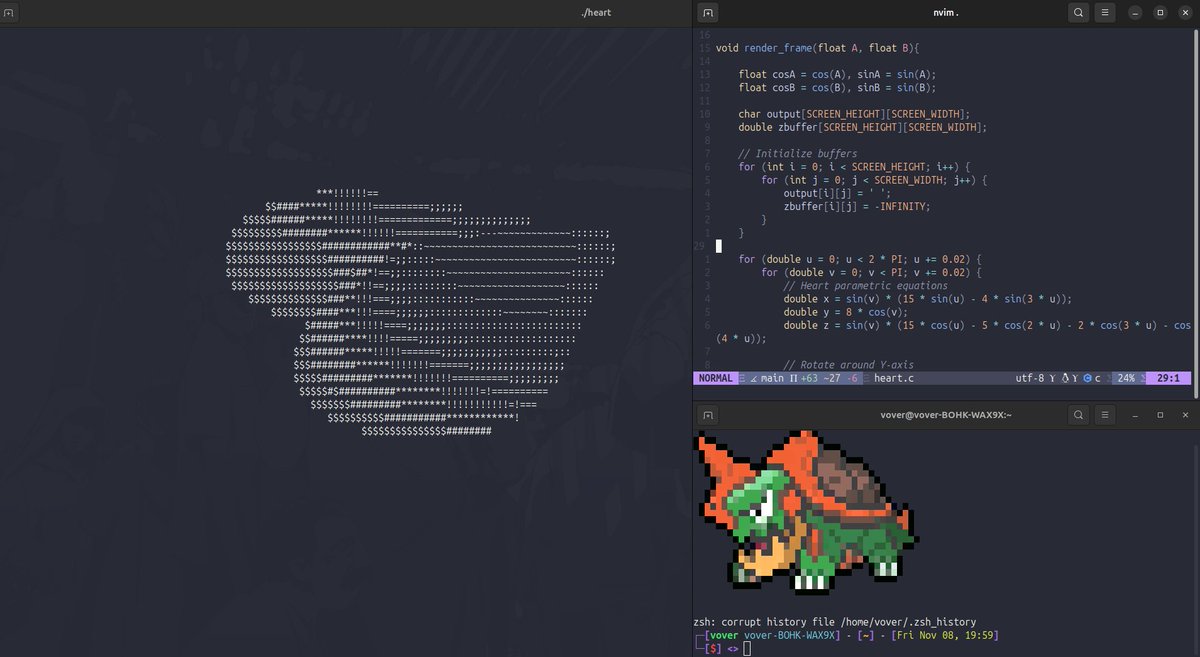1200x657 pixels.
Task: Click the '// Initialize buffers' comment
Action: tap(798, 153)
